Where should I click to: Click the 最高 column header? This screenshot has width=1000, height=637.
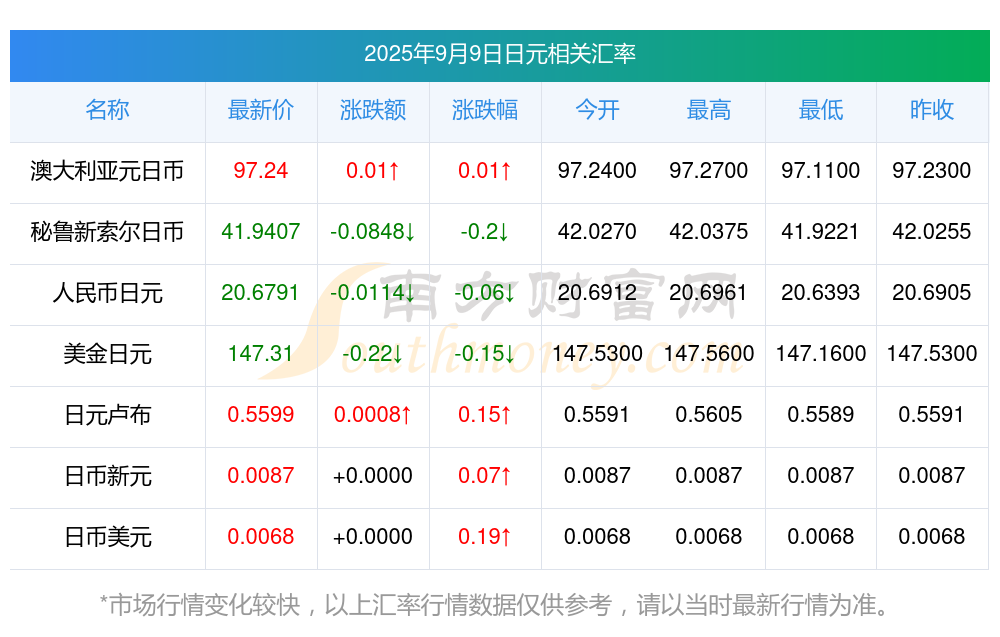709,110
